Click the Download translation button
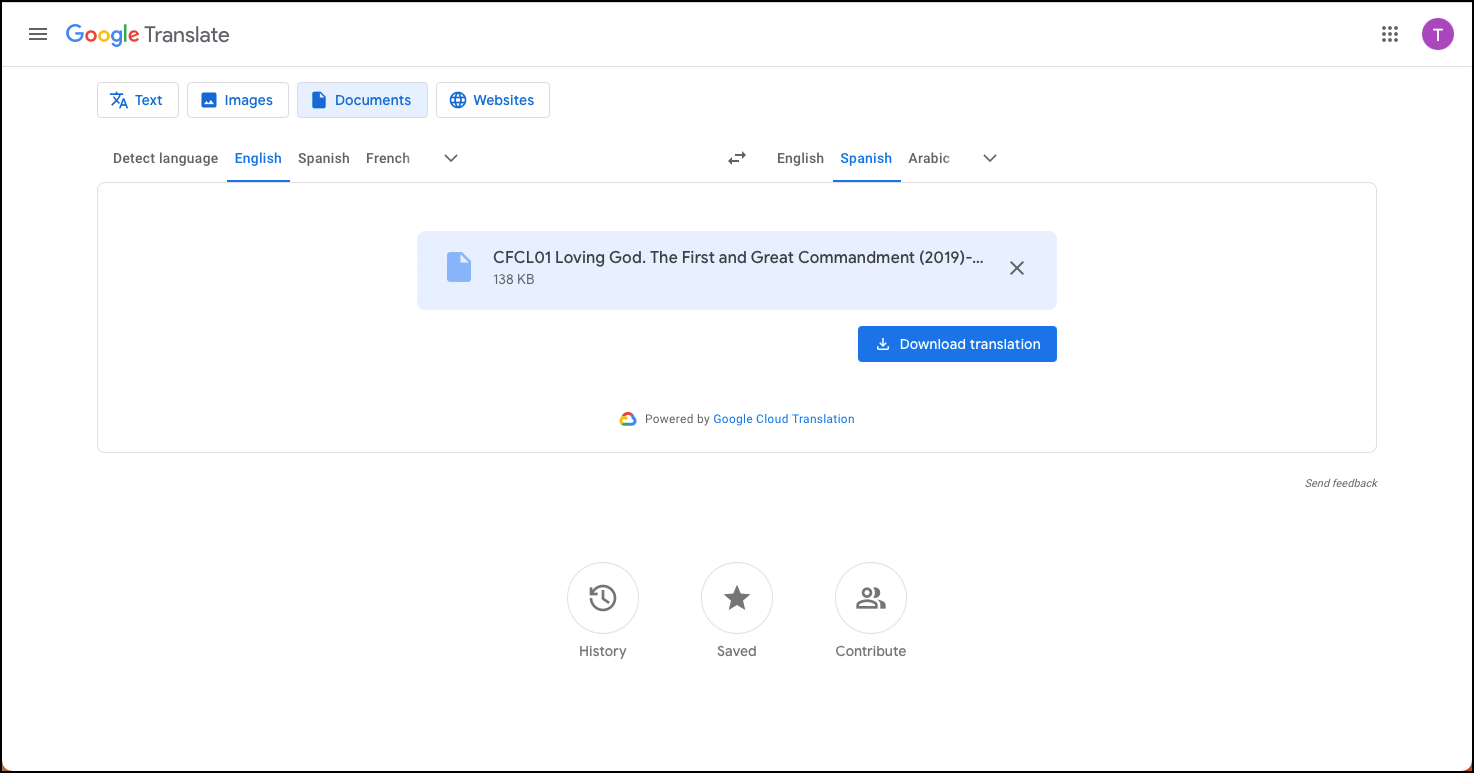Image resolution: width=1474 pixels, height=773 pixels. click(957, 344)
